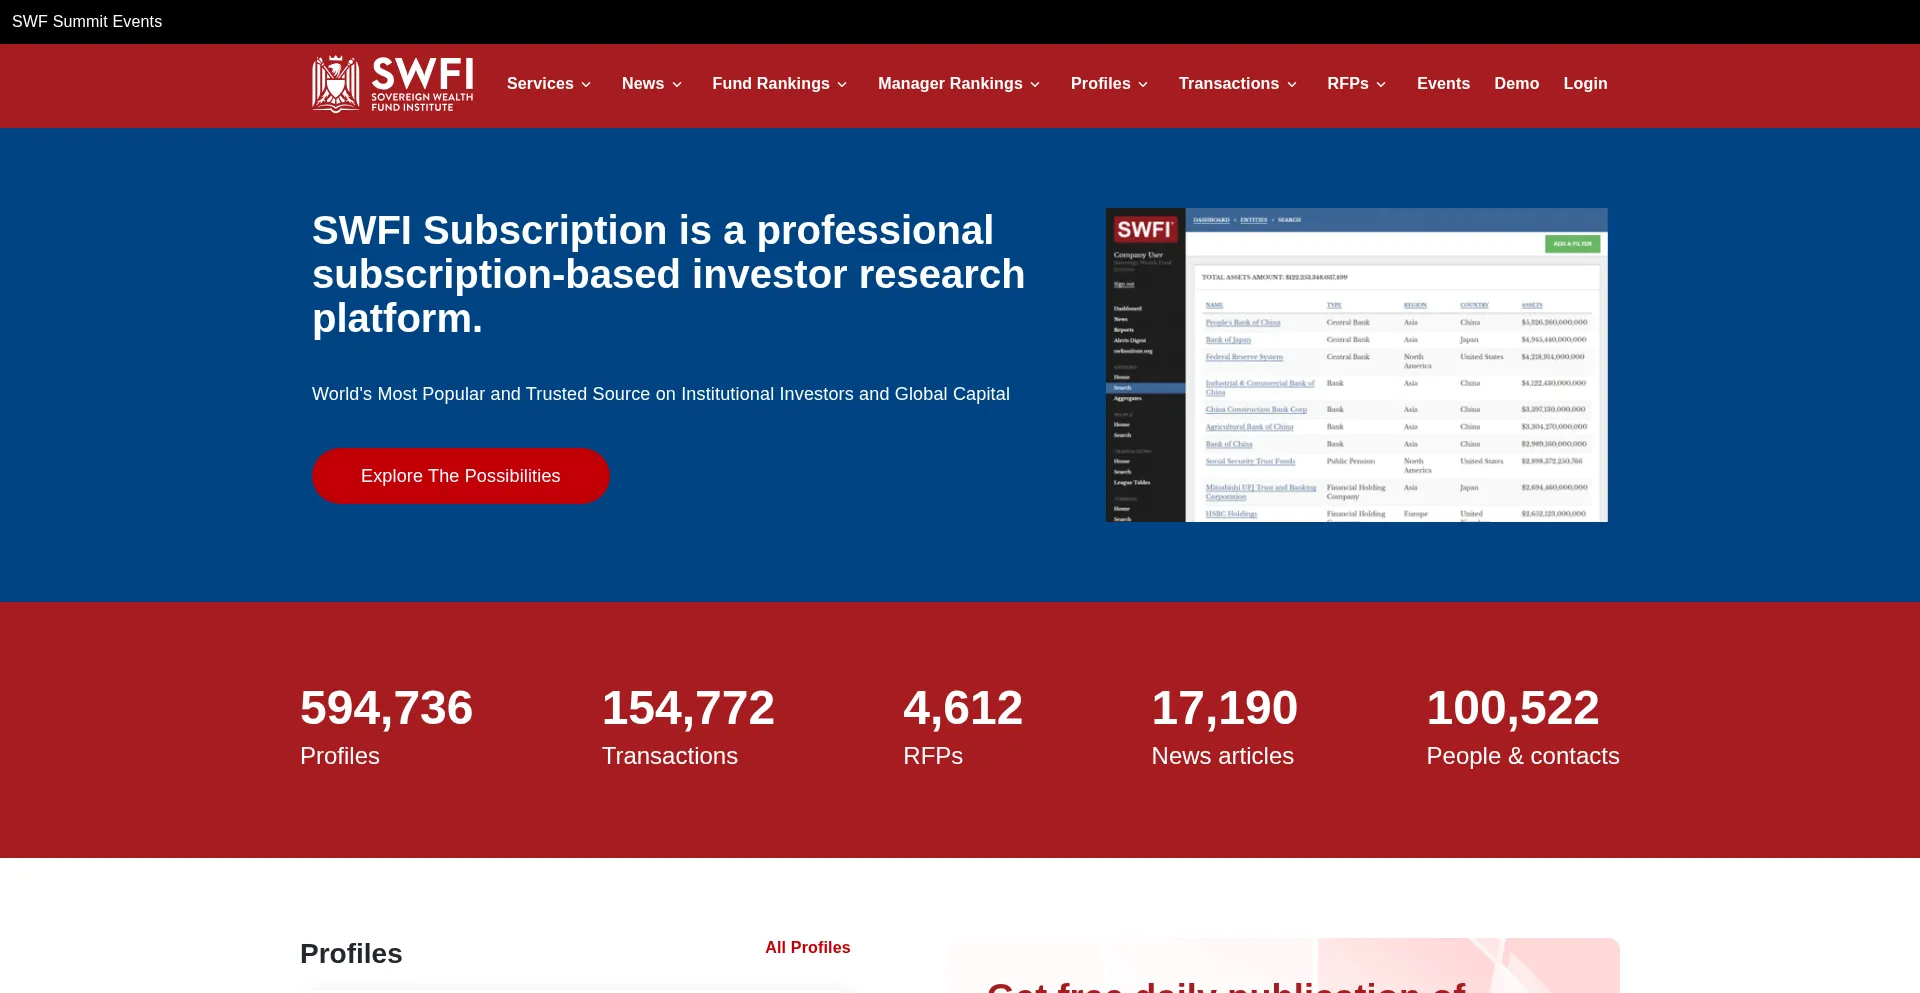Click the 594,736 Profiles statistic
The height and width of the screenshot is (993, 1920).
386,727
